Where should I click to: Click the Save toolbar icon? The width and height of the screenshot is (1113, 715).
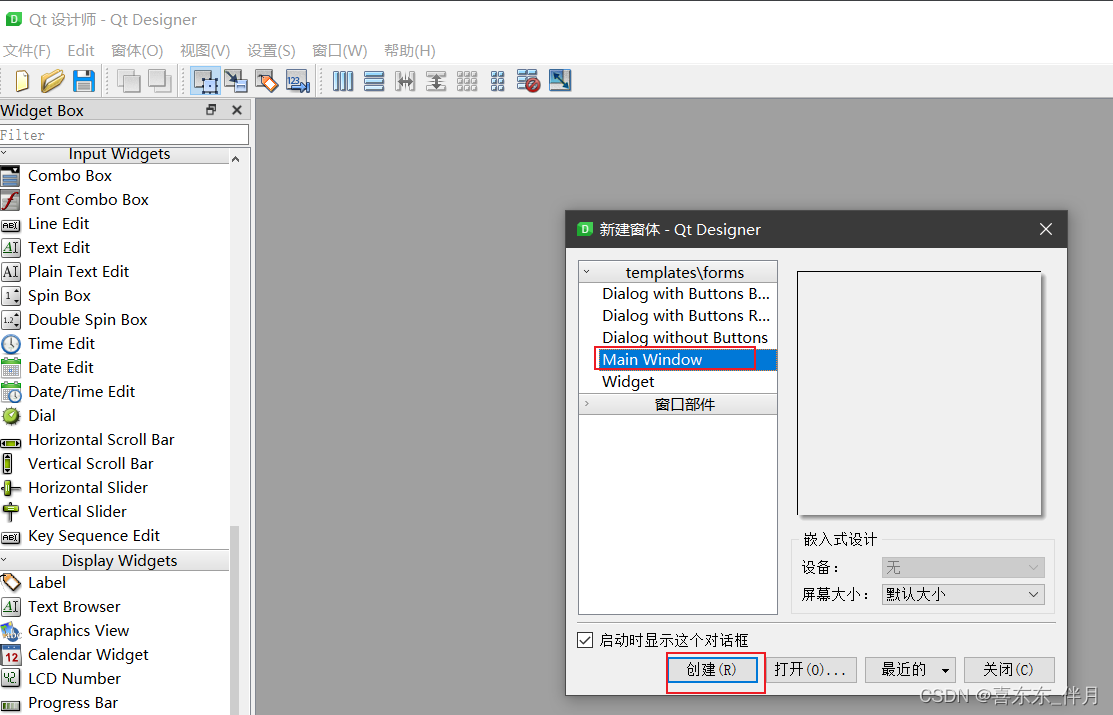tap(84, 81)
